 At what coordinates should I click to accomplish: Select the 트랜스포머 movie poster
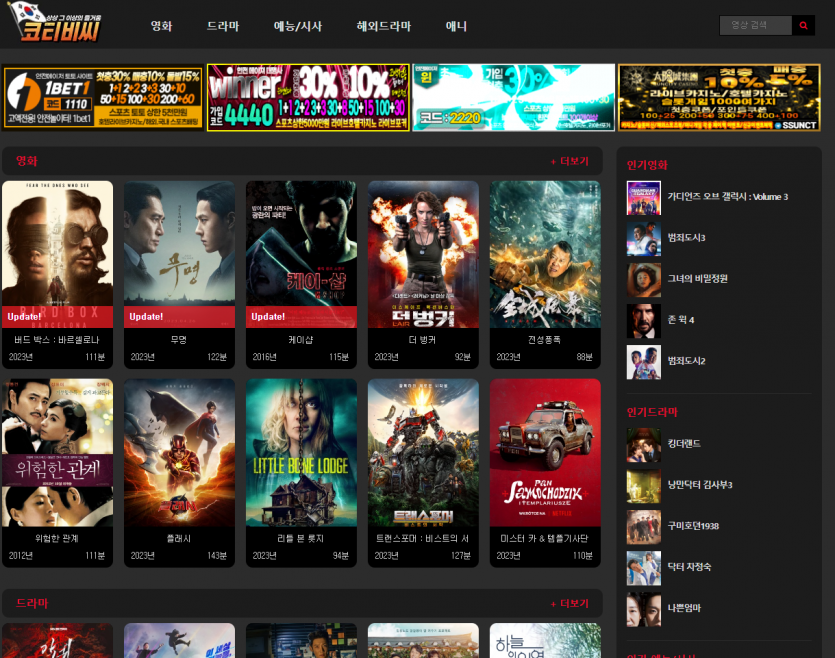click(x=424, y=452)
